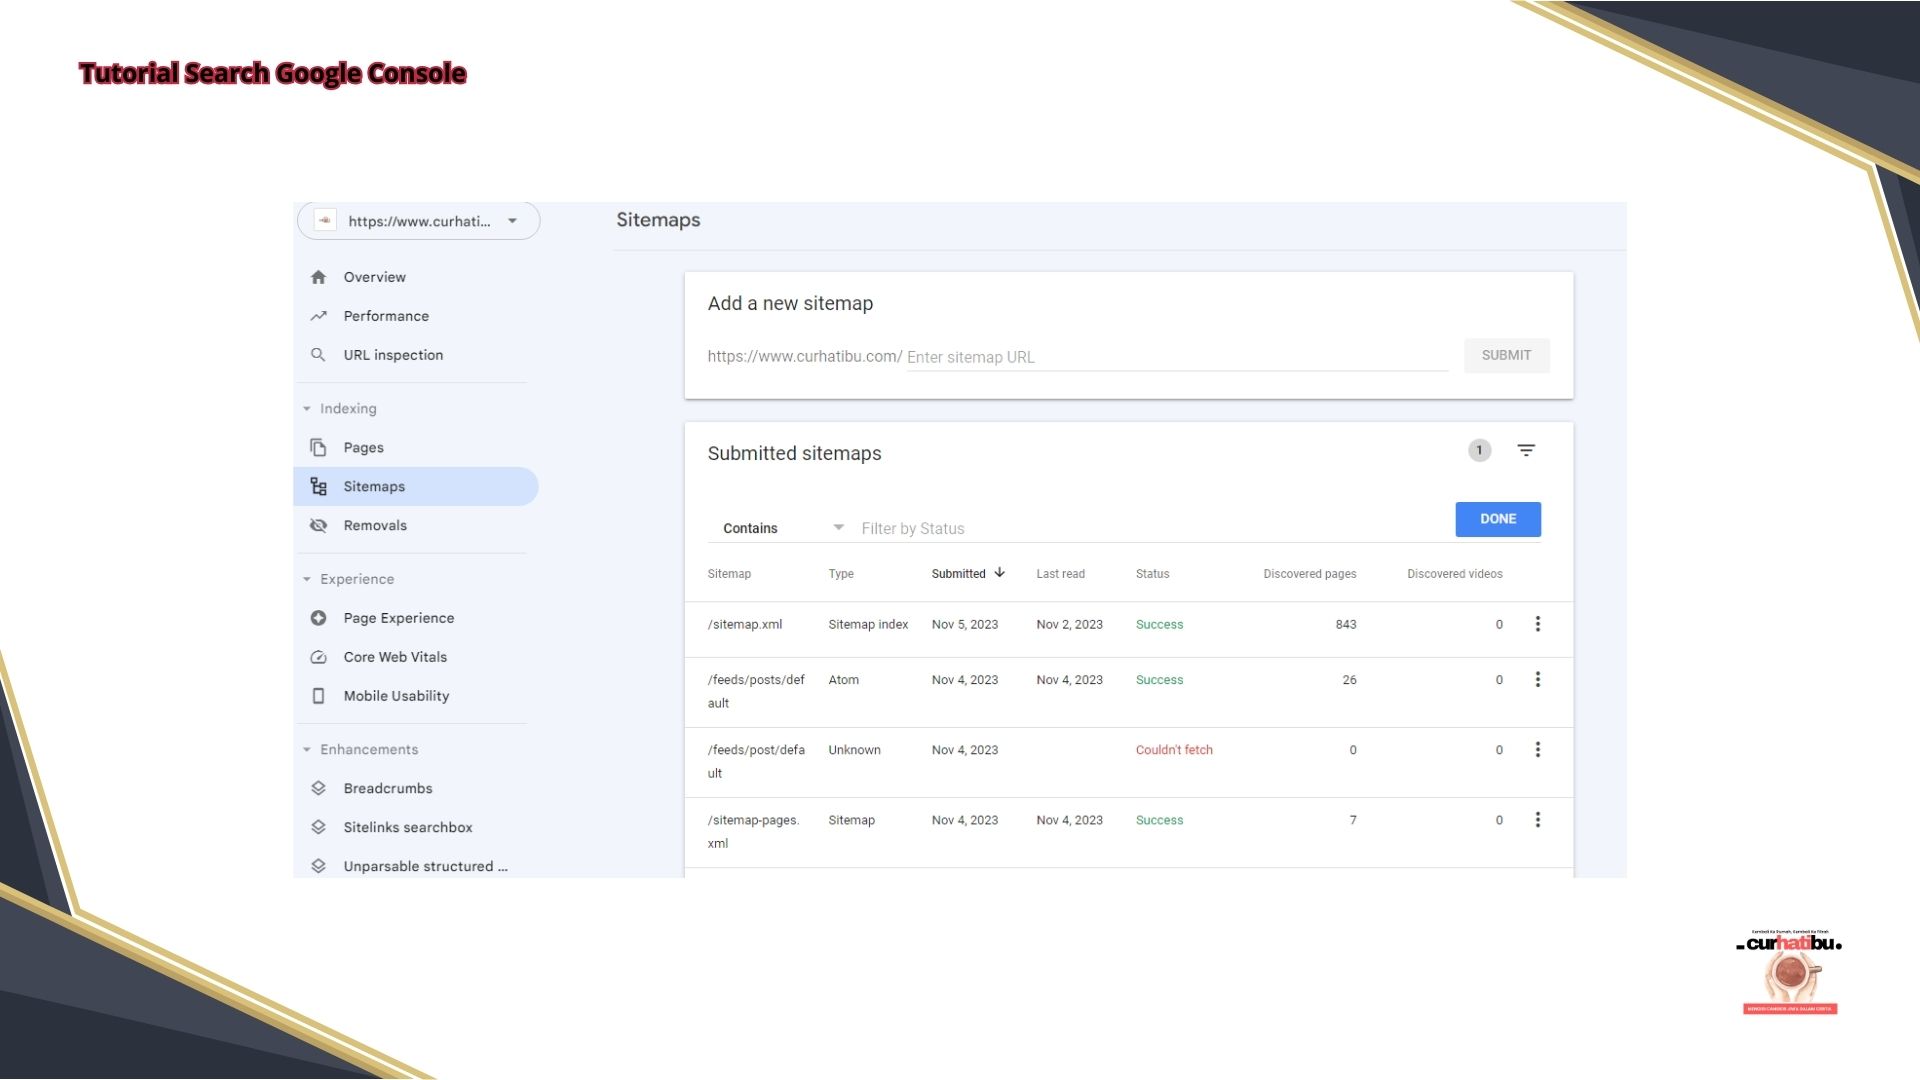Open more options for /sitemap-pages.xml row
The image size is (1920, 1080).
[x=1538, y=820]
